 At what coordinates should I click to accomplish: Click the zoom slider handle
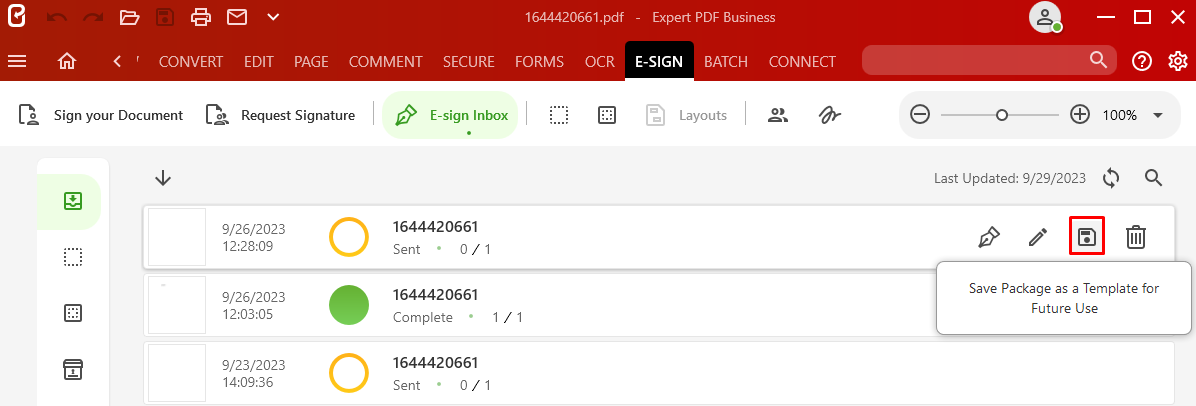point(1002,115)
